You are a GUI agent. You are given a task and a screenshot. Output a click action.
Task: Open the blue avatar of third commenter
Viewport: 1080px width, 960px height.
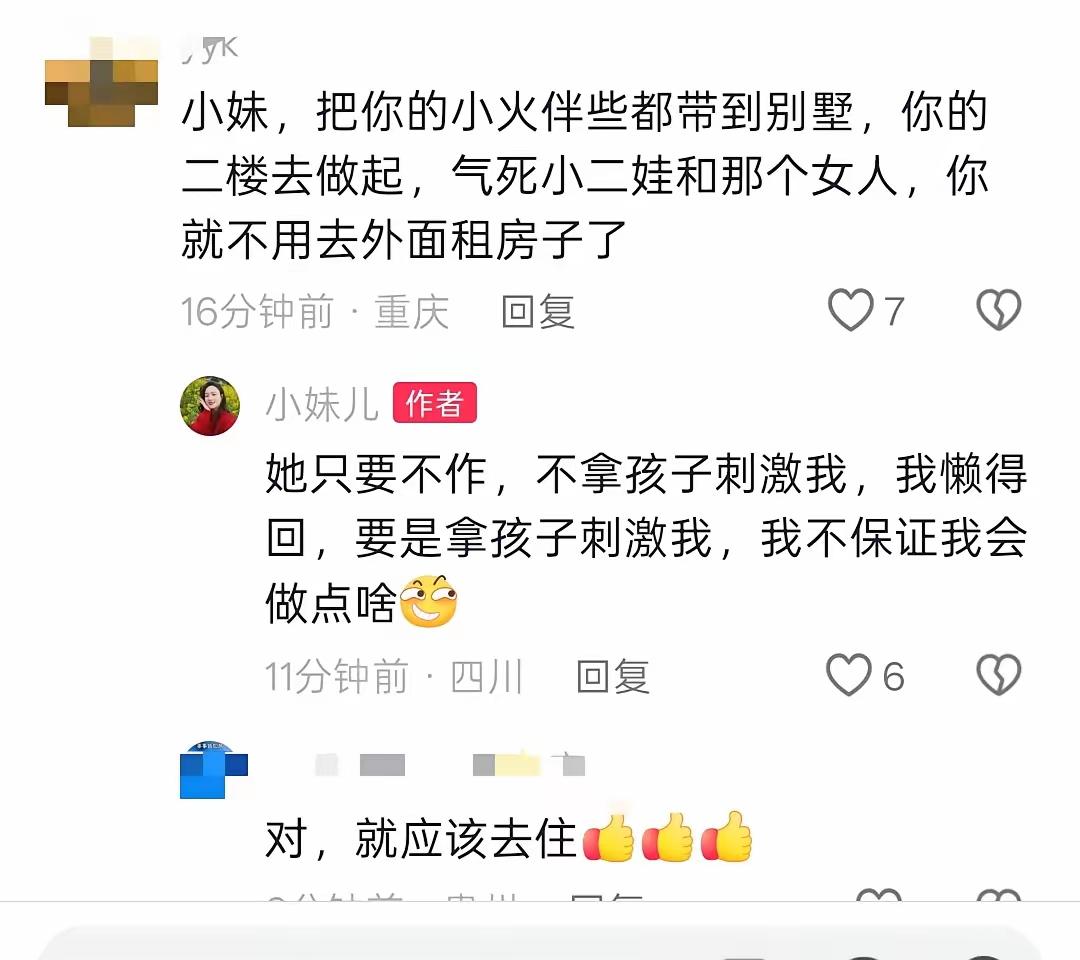point(214,770)
